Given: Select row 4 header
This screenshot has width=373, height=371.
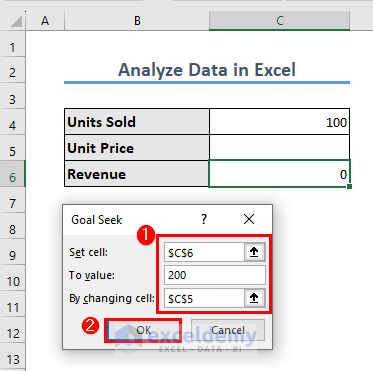Looking at the screenshot, I should point(12,125).
